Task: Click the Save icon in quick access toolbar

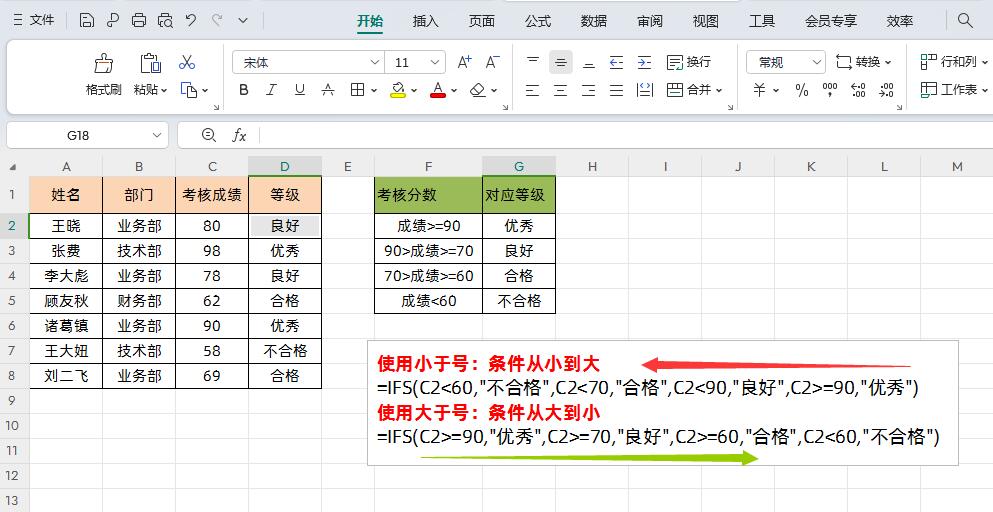Action: click(87, 20)
